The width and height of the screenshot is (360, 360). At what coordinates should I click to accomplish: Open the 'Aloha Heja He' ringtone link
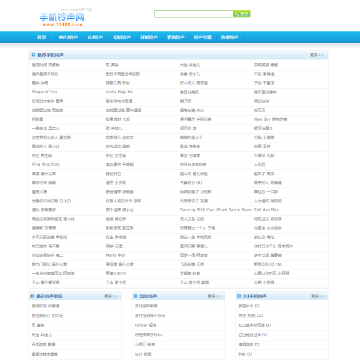point(119,92)
